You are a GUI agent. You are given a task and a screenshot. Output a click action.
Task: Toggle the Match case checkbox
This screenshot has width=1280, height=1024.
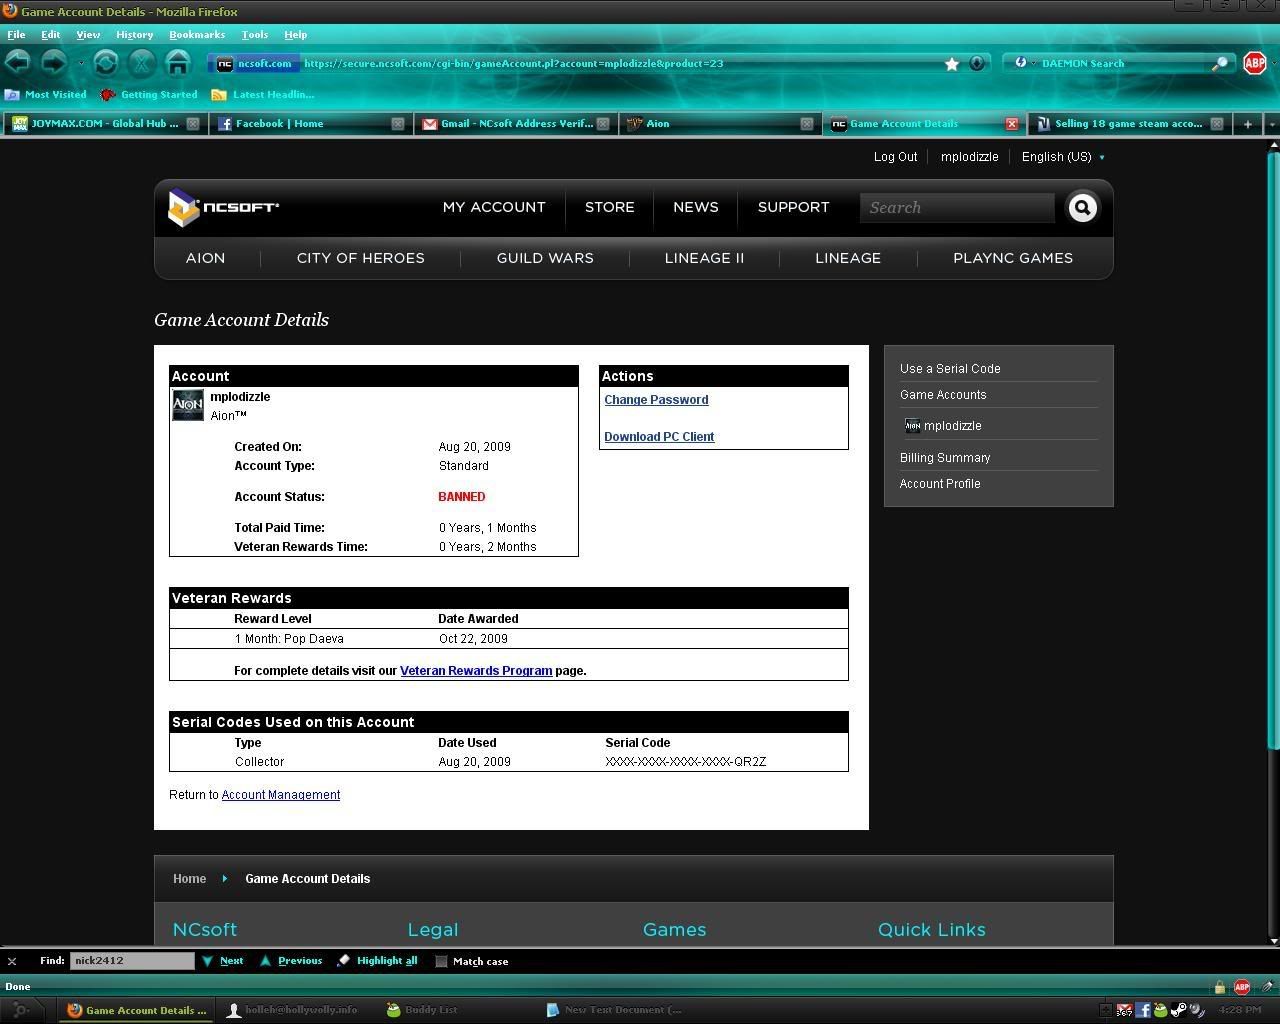441,961
